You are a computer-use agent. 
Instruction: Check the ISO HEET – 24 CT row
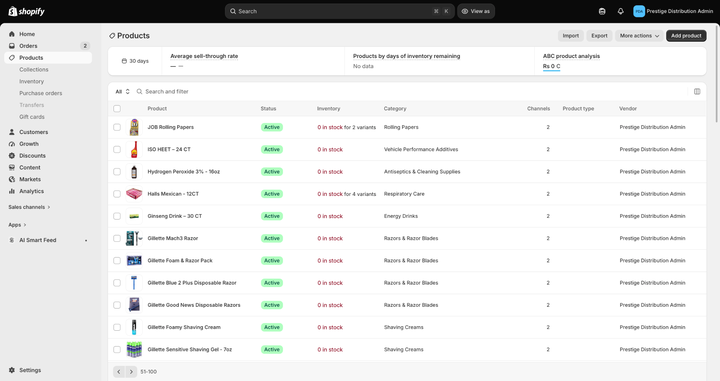point(117,150)
